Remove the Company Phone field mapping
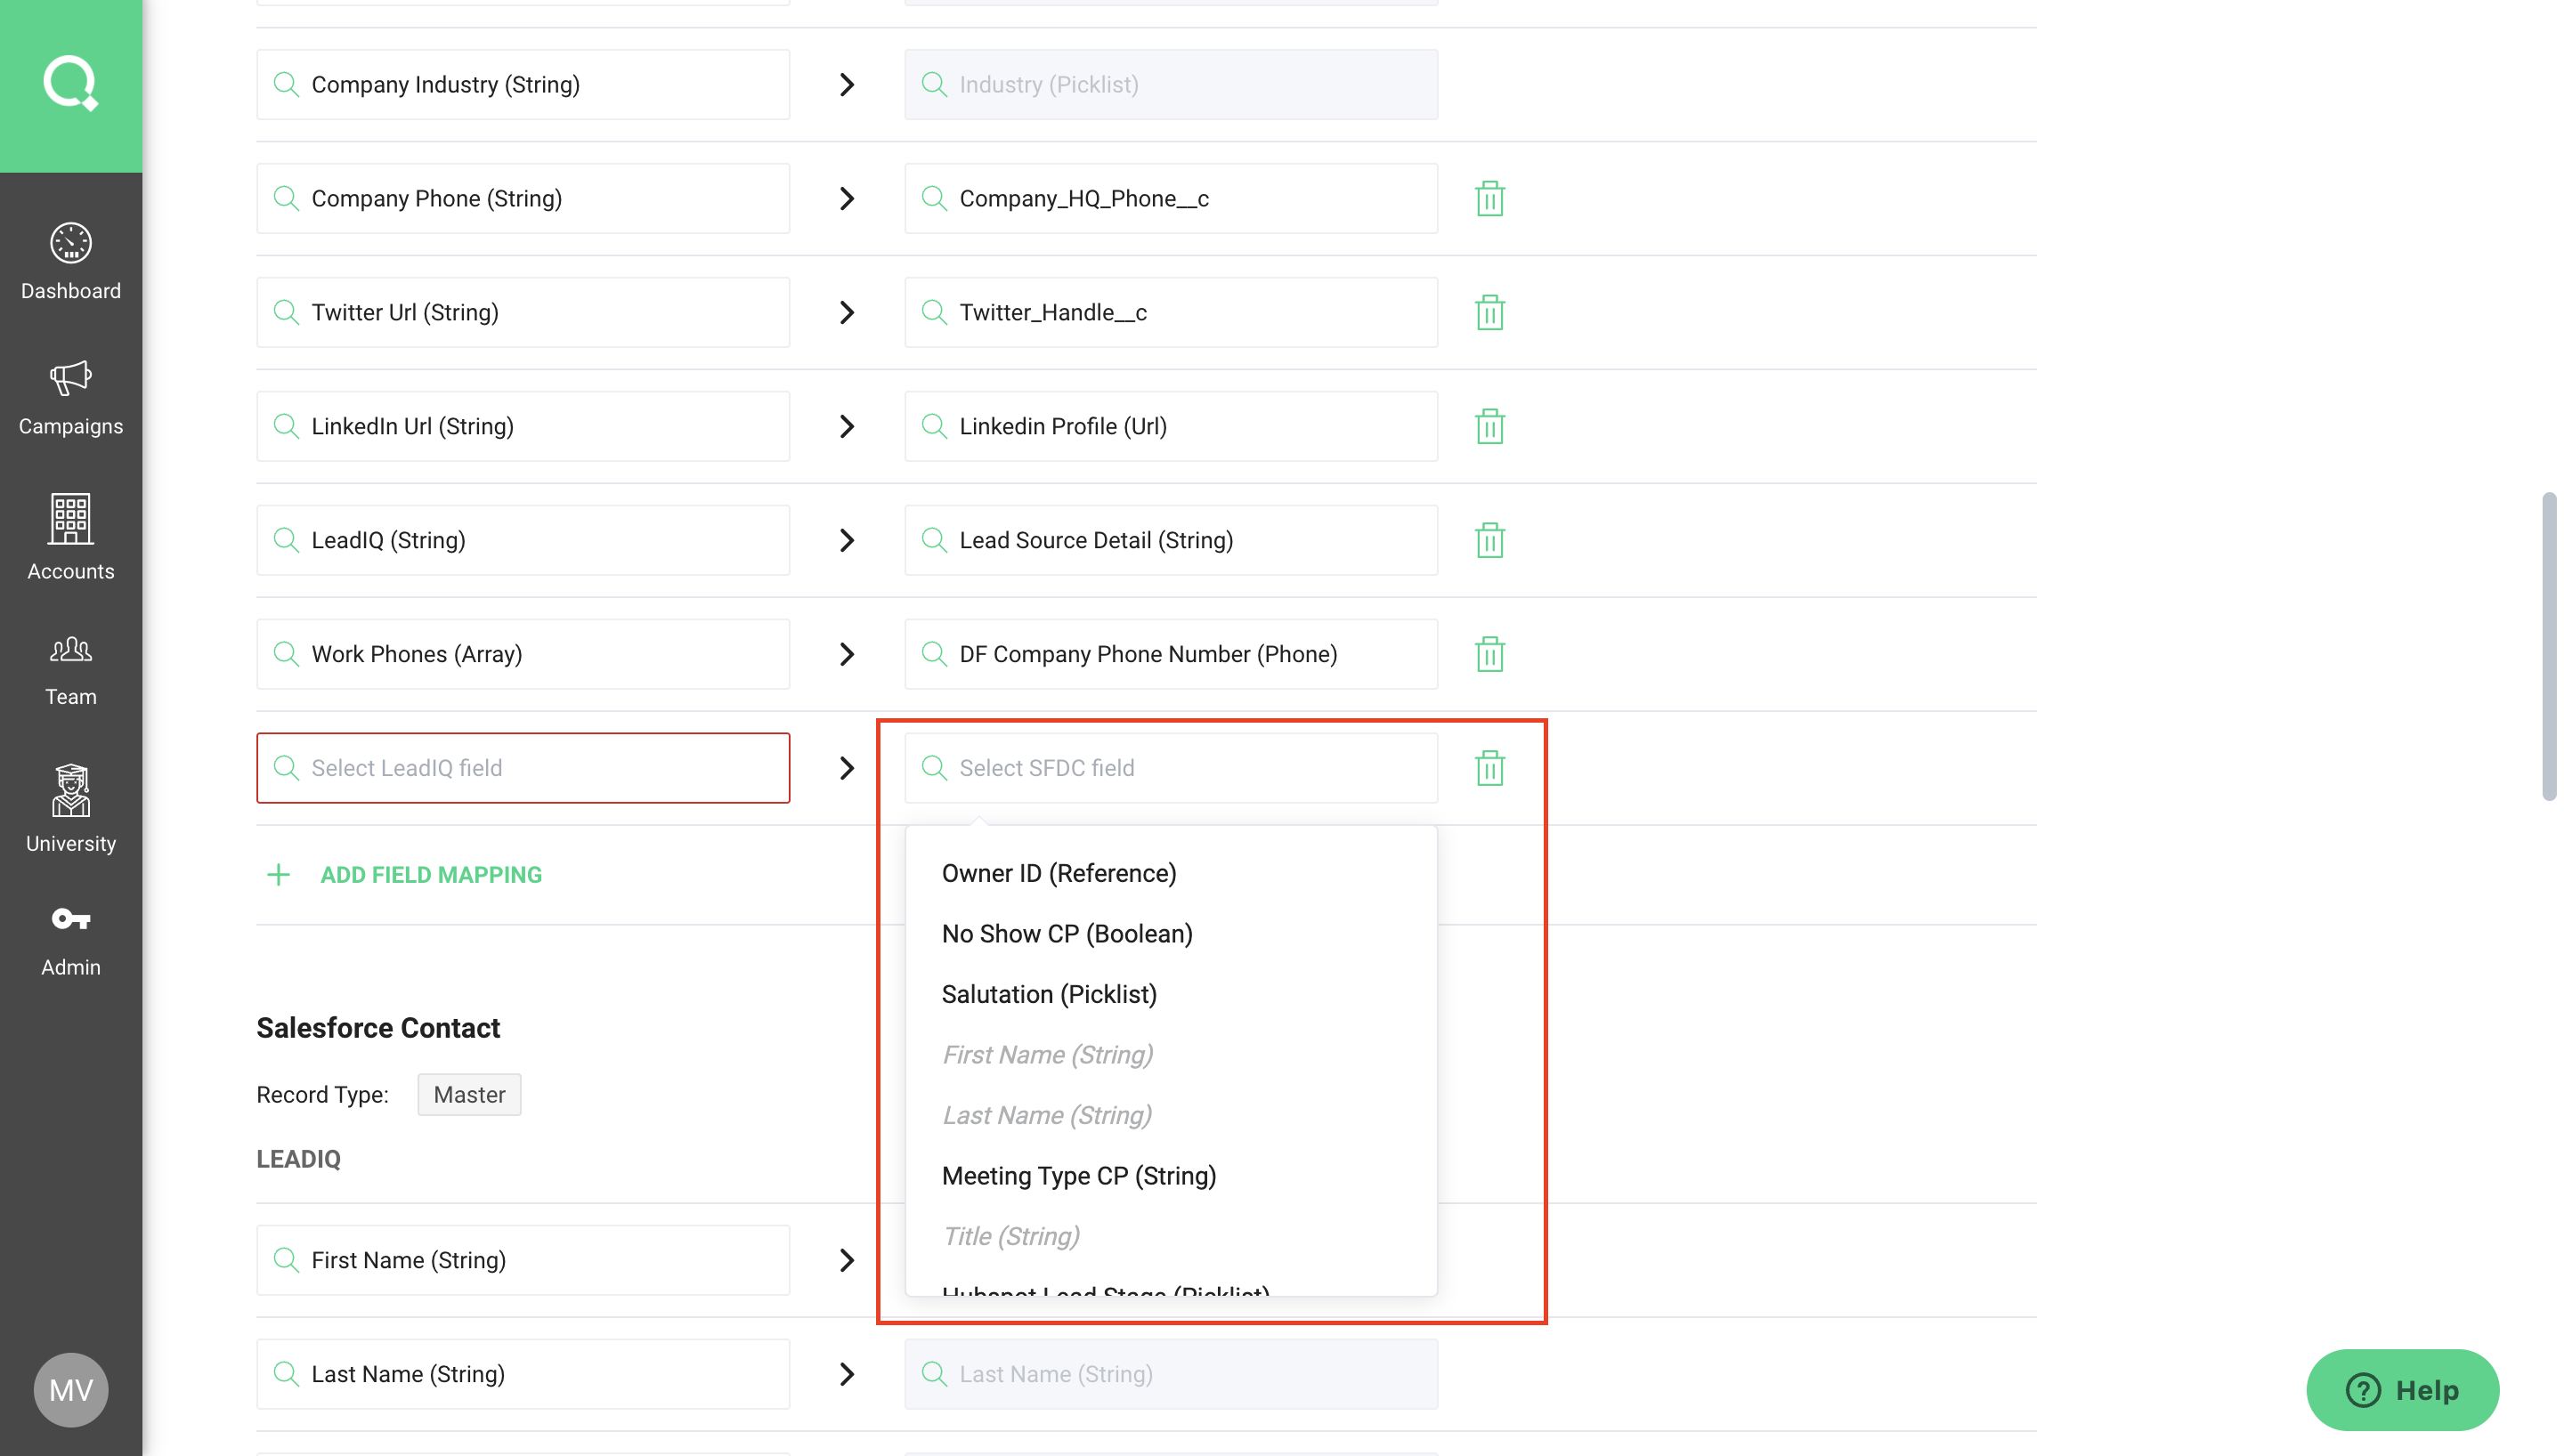The image size is (2564, 1456). 1489,198
